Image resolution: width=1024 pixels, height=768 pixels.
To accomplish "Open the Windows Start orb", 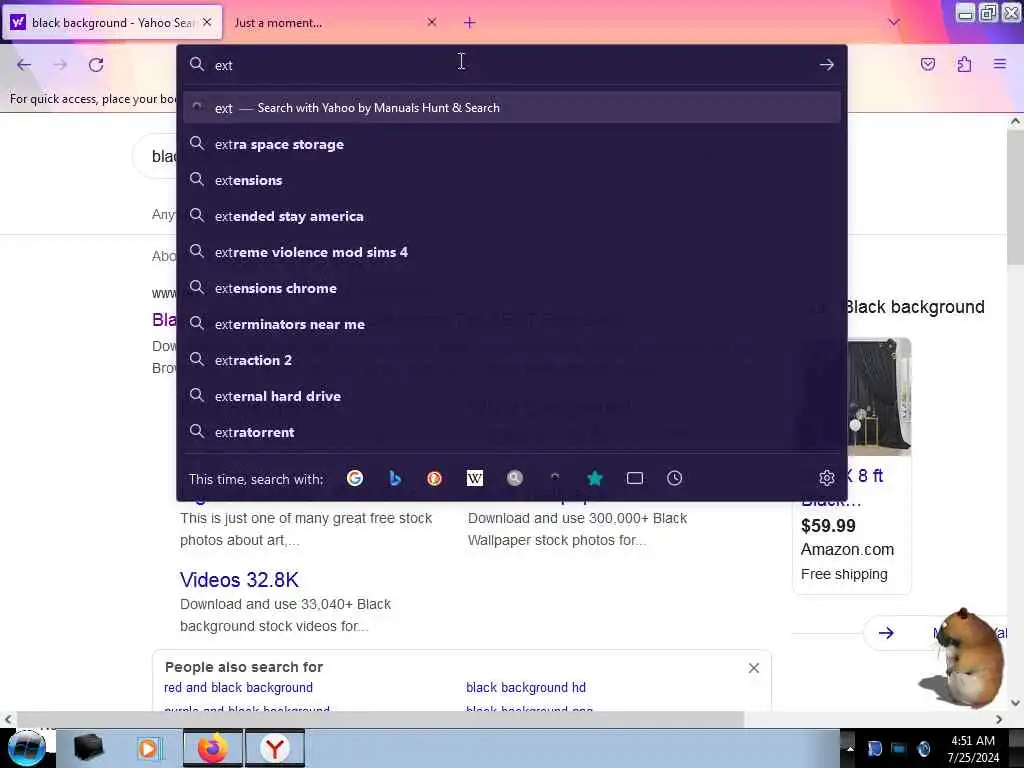I will (26, 748).
